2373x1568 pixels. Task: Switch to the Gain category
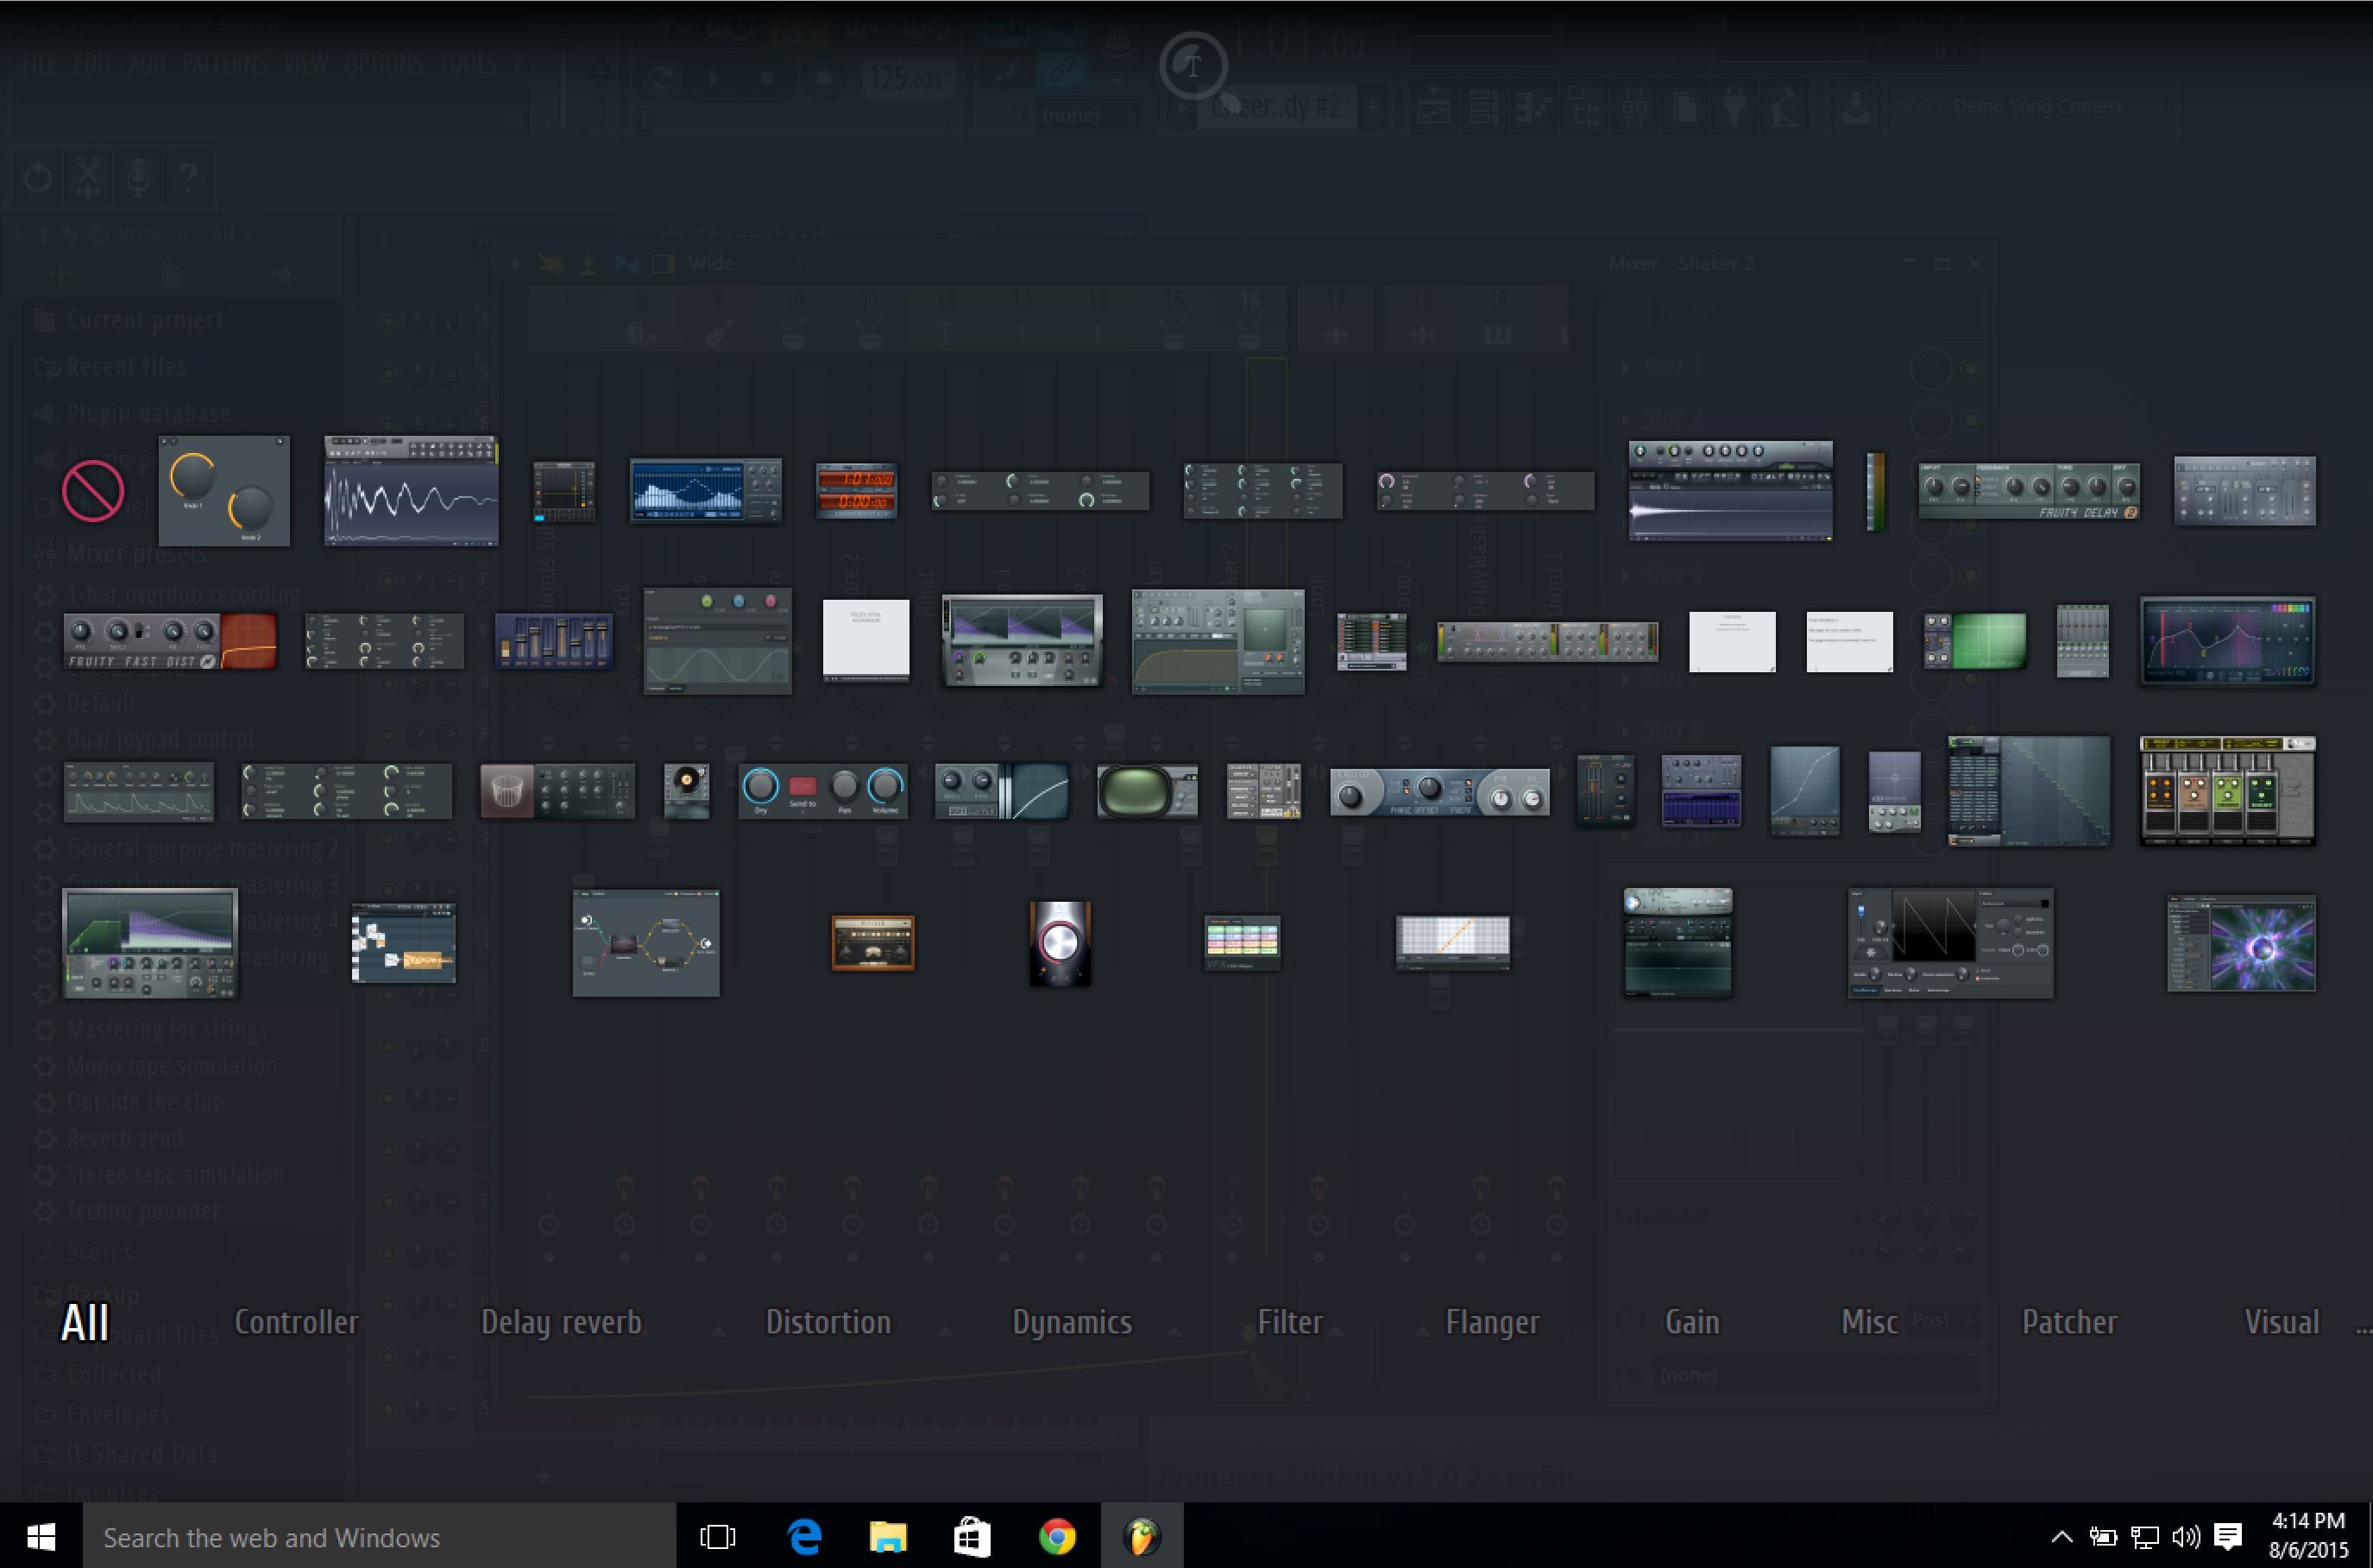tap(1692, 1322)
